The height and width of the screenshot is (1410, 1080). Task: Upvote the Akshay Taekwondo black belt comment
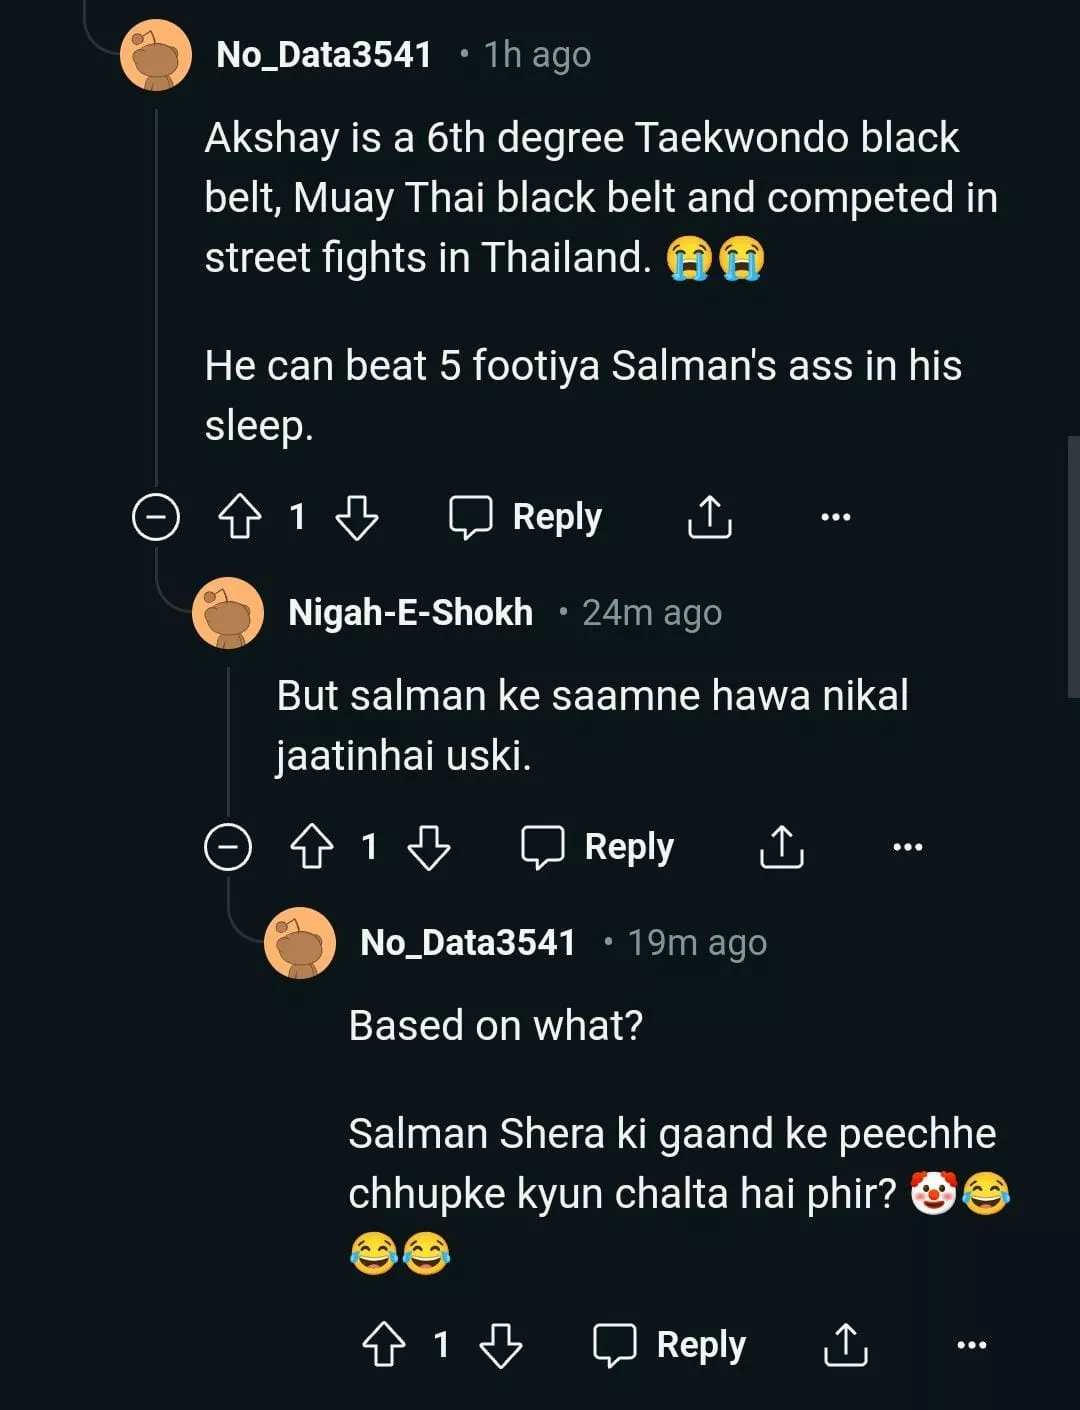[240, 517]
